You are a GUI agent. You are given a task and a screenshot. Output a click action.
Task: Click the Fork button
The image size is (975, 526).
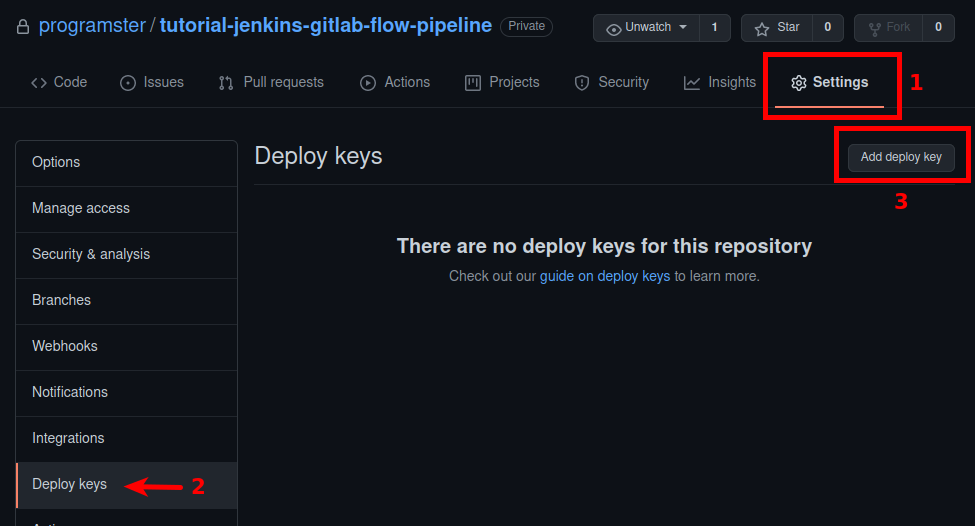tap(889, 27)
